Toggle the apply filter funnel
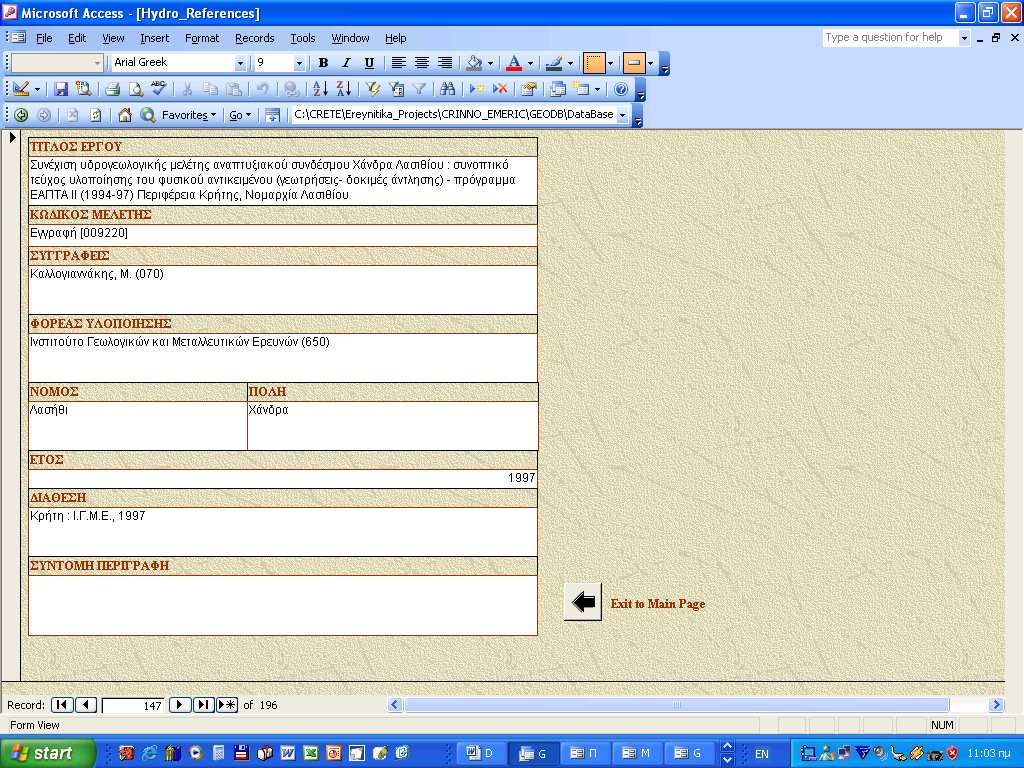This screenshot has height=768, width=1024. [x=419, y=89]
